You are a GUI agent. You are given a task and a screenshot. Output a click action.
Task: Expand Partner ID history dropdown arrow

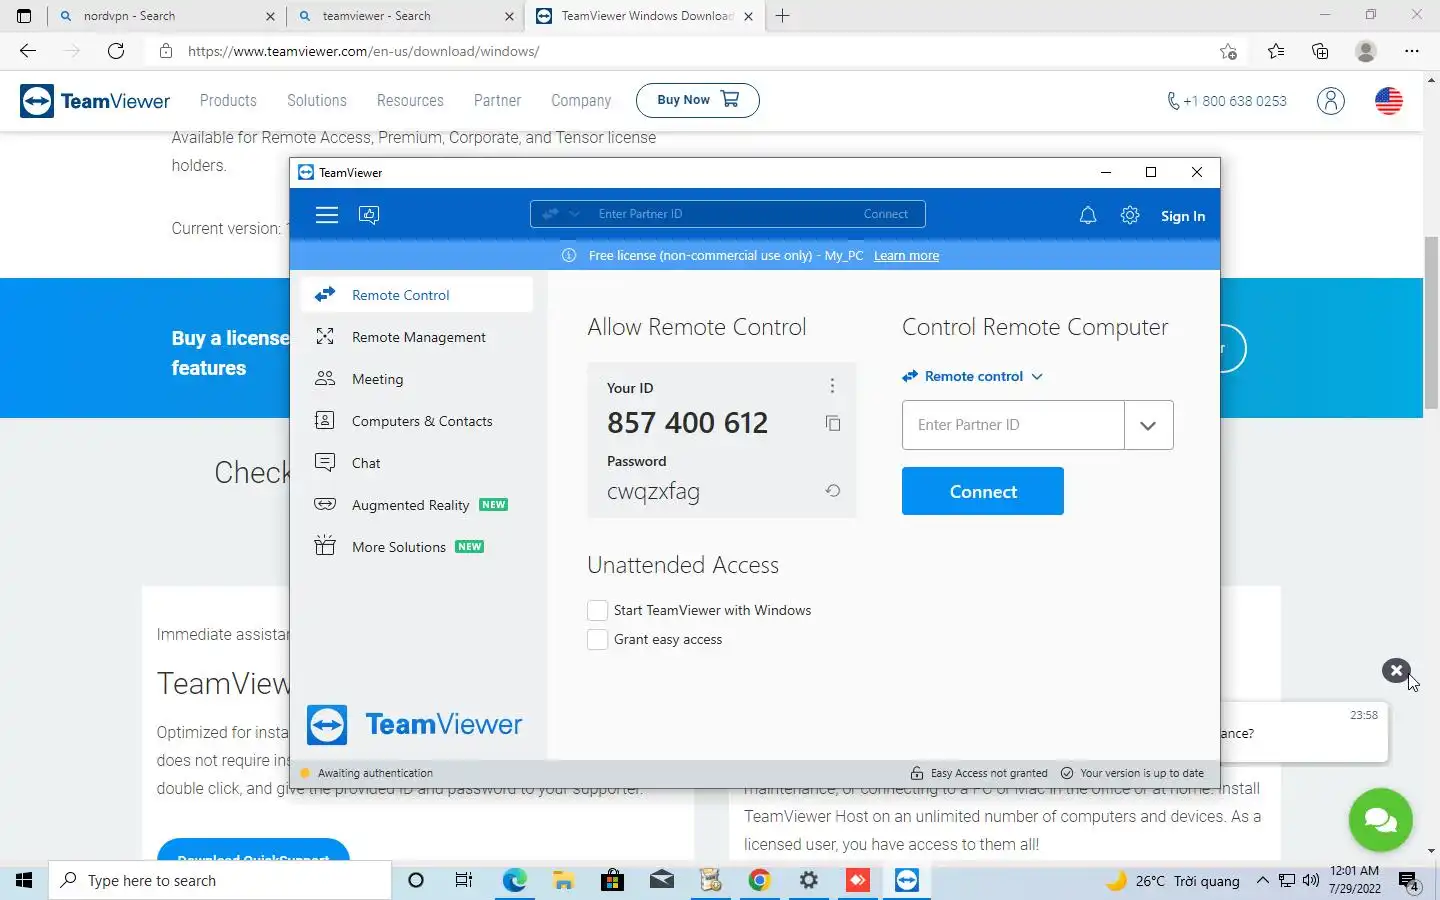(1148, 425)
